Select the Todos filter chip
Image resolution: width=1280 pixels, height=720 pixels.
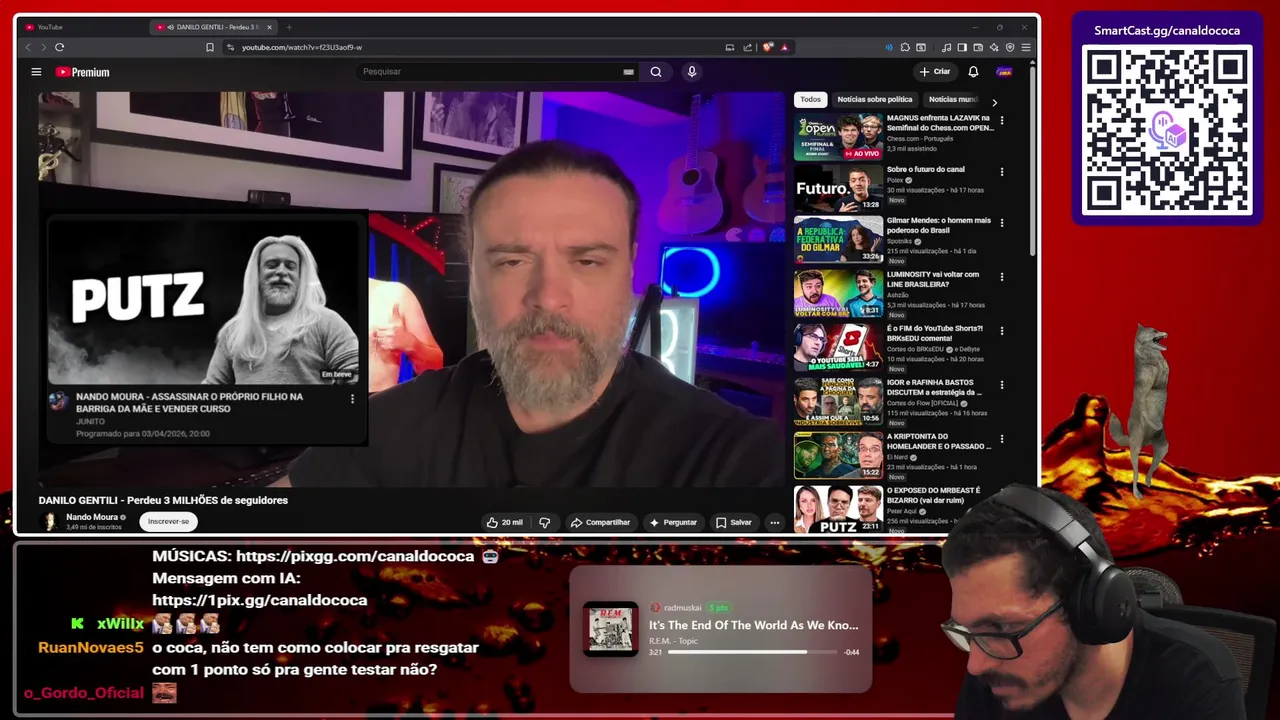pos(810,99)
